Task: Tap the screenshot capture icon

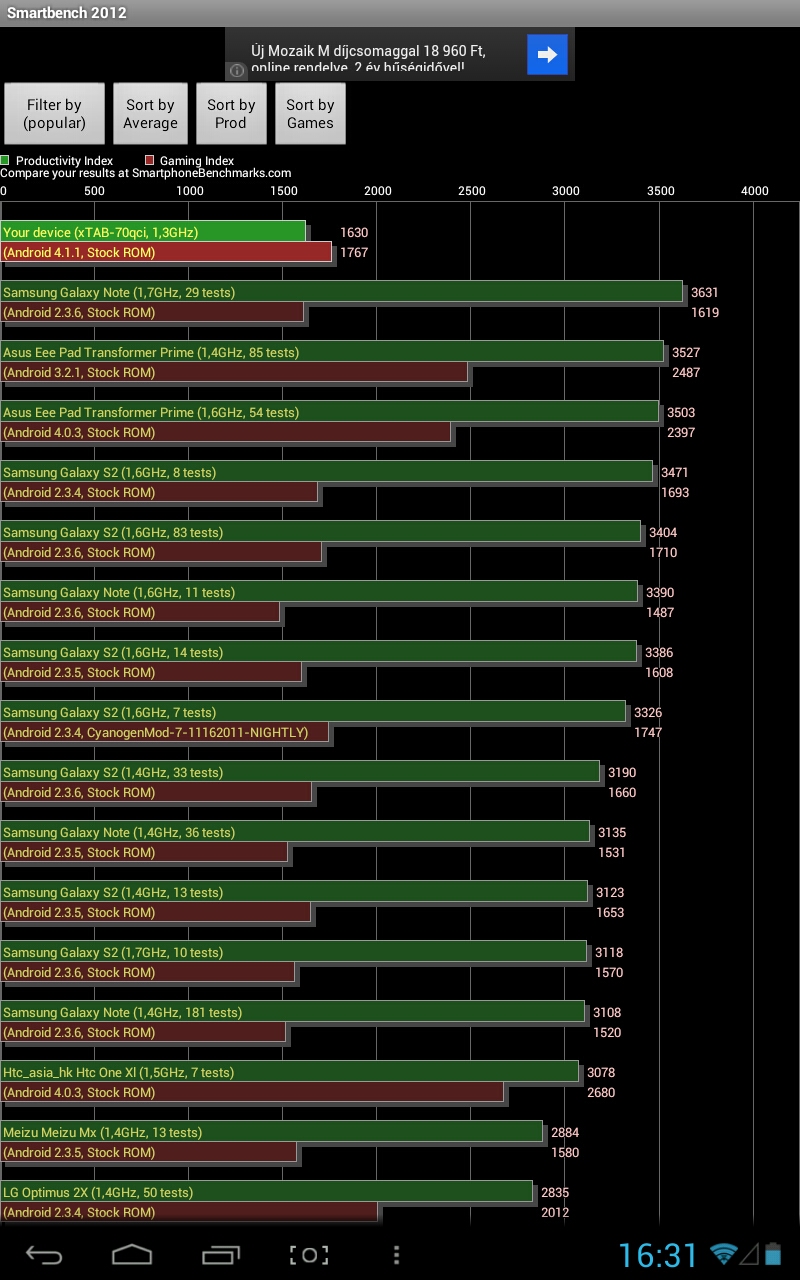Action: pos(309,1255)
